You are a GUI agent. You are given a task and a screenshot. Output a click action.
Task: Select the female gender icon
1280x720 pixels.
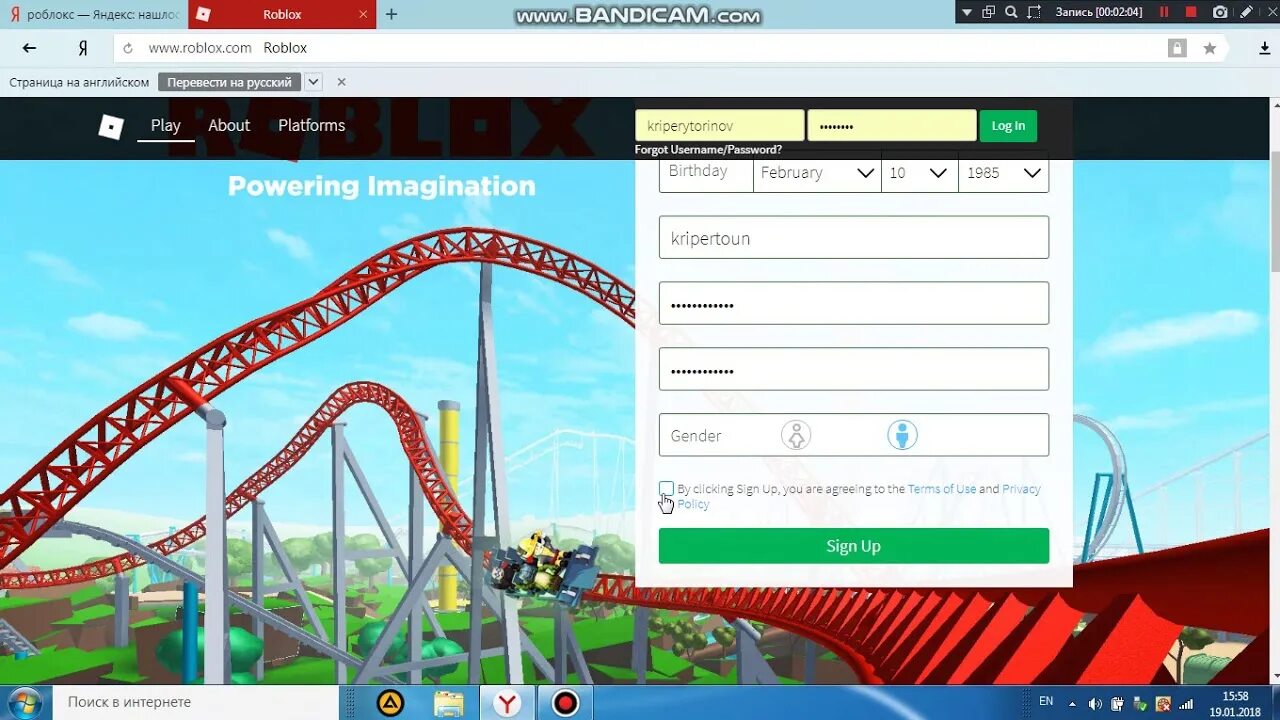coord(796,435)
